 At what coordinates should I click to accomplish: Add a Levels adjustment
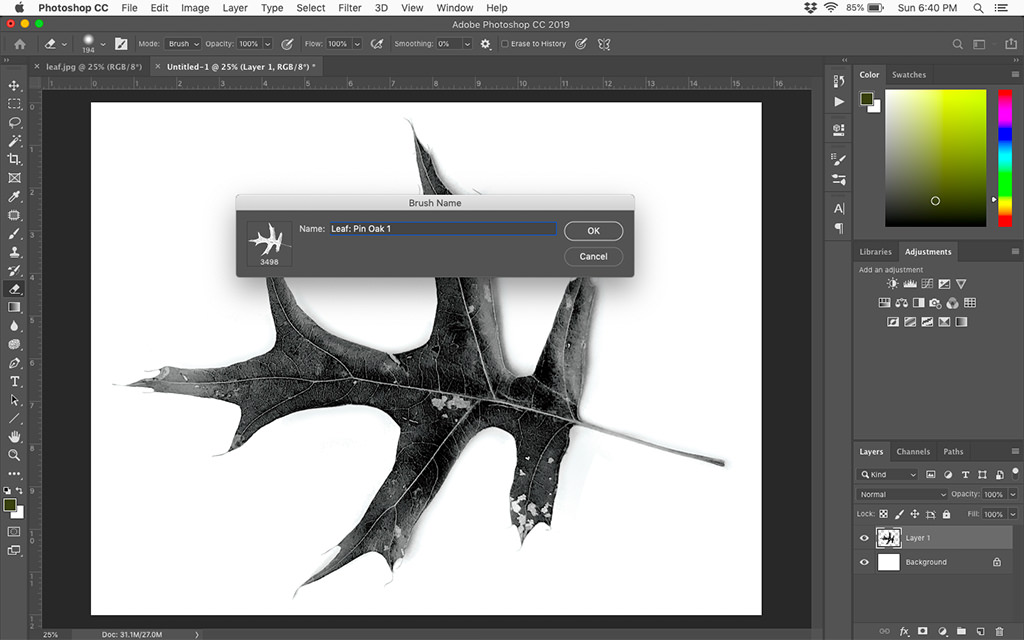click(x=910, y=283)
